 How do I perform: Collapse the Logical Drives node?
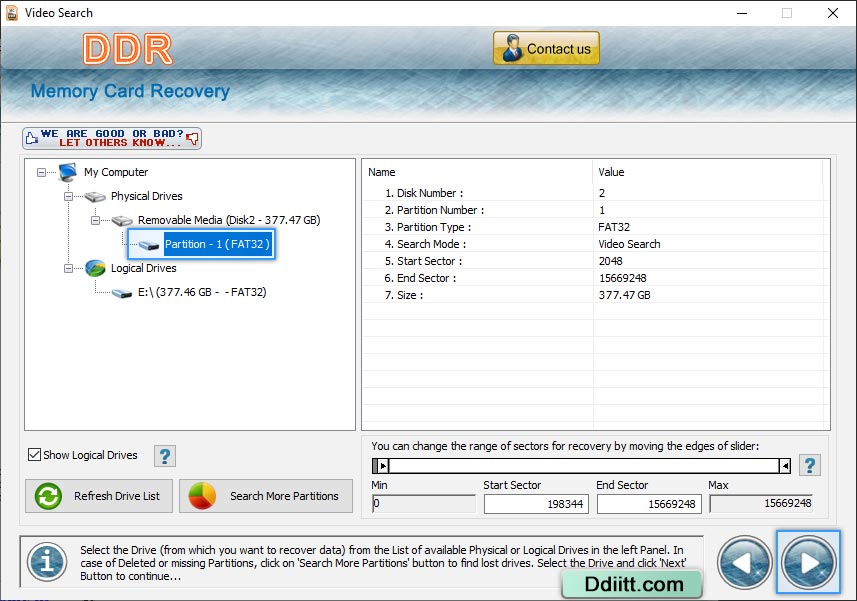(x=68, y=268)
